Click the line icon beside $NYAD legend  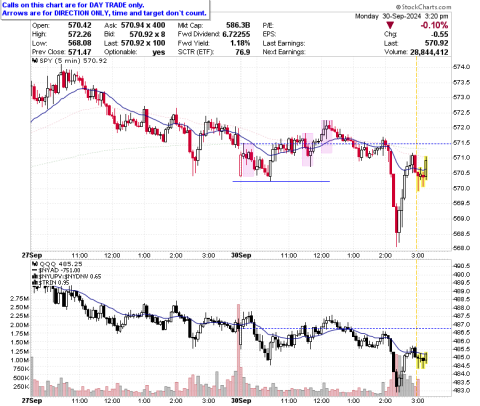tap(34, 270)
